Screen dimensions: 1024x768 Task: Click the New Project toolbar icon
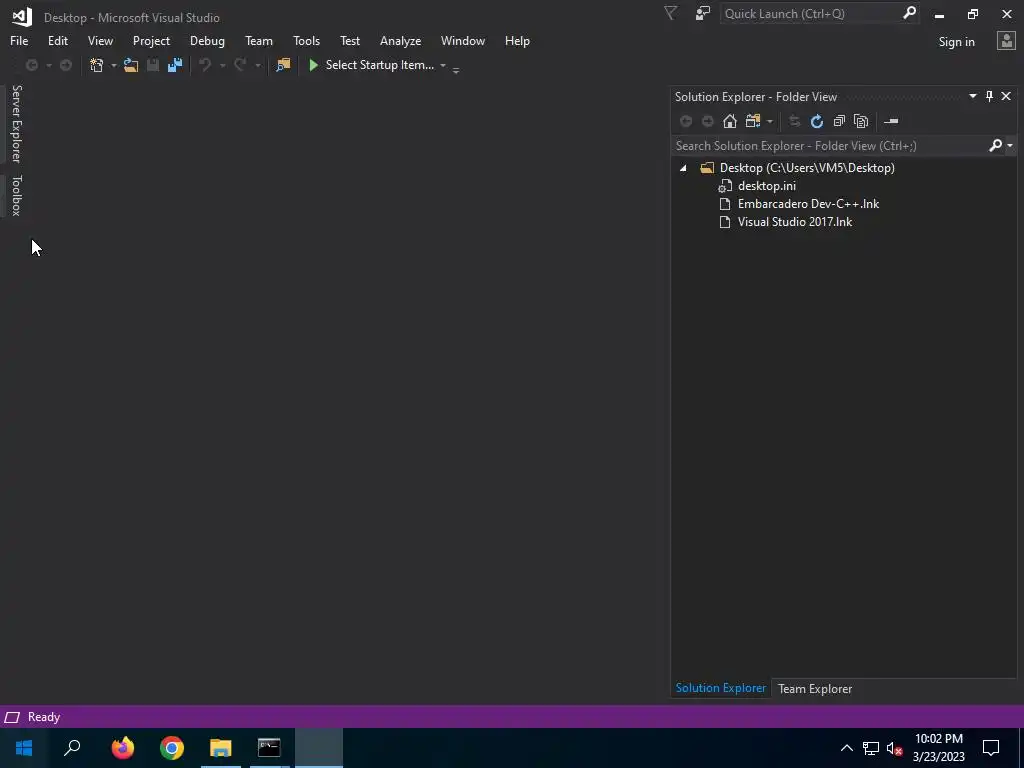tap(97, 65)
